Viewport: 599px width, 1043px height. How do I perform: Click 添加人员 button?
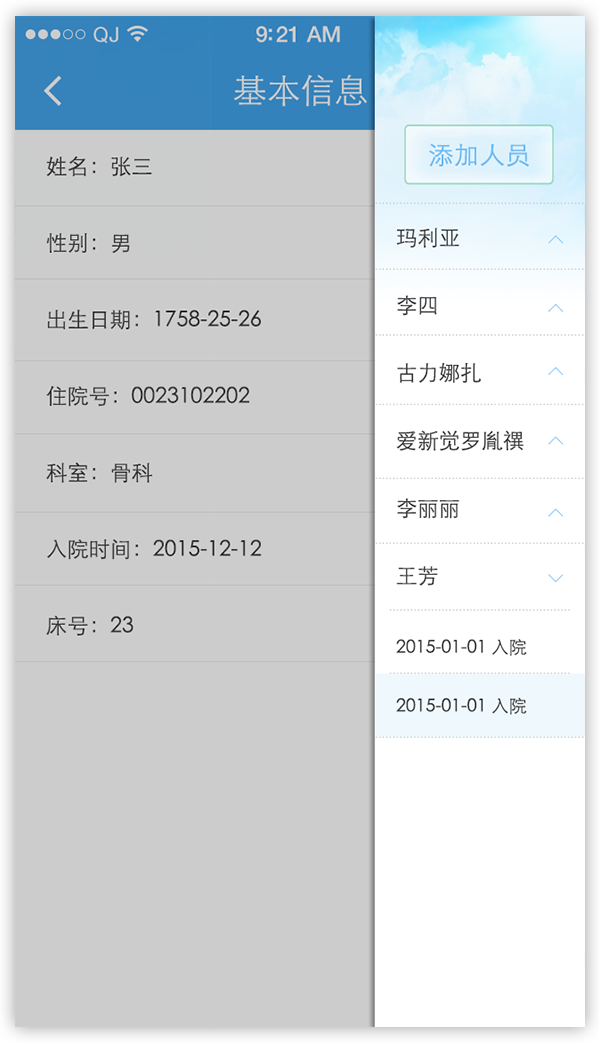point(479,154)
